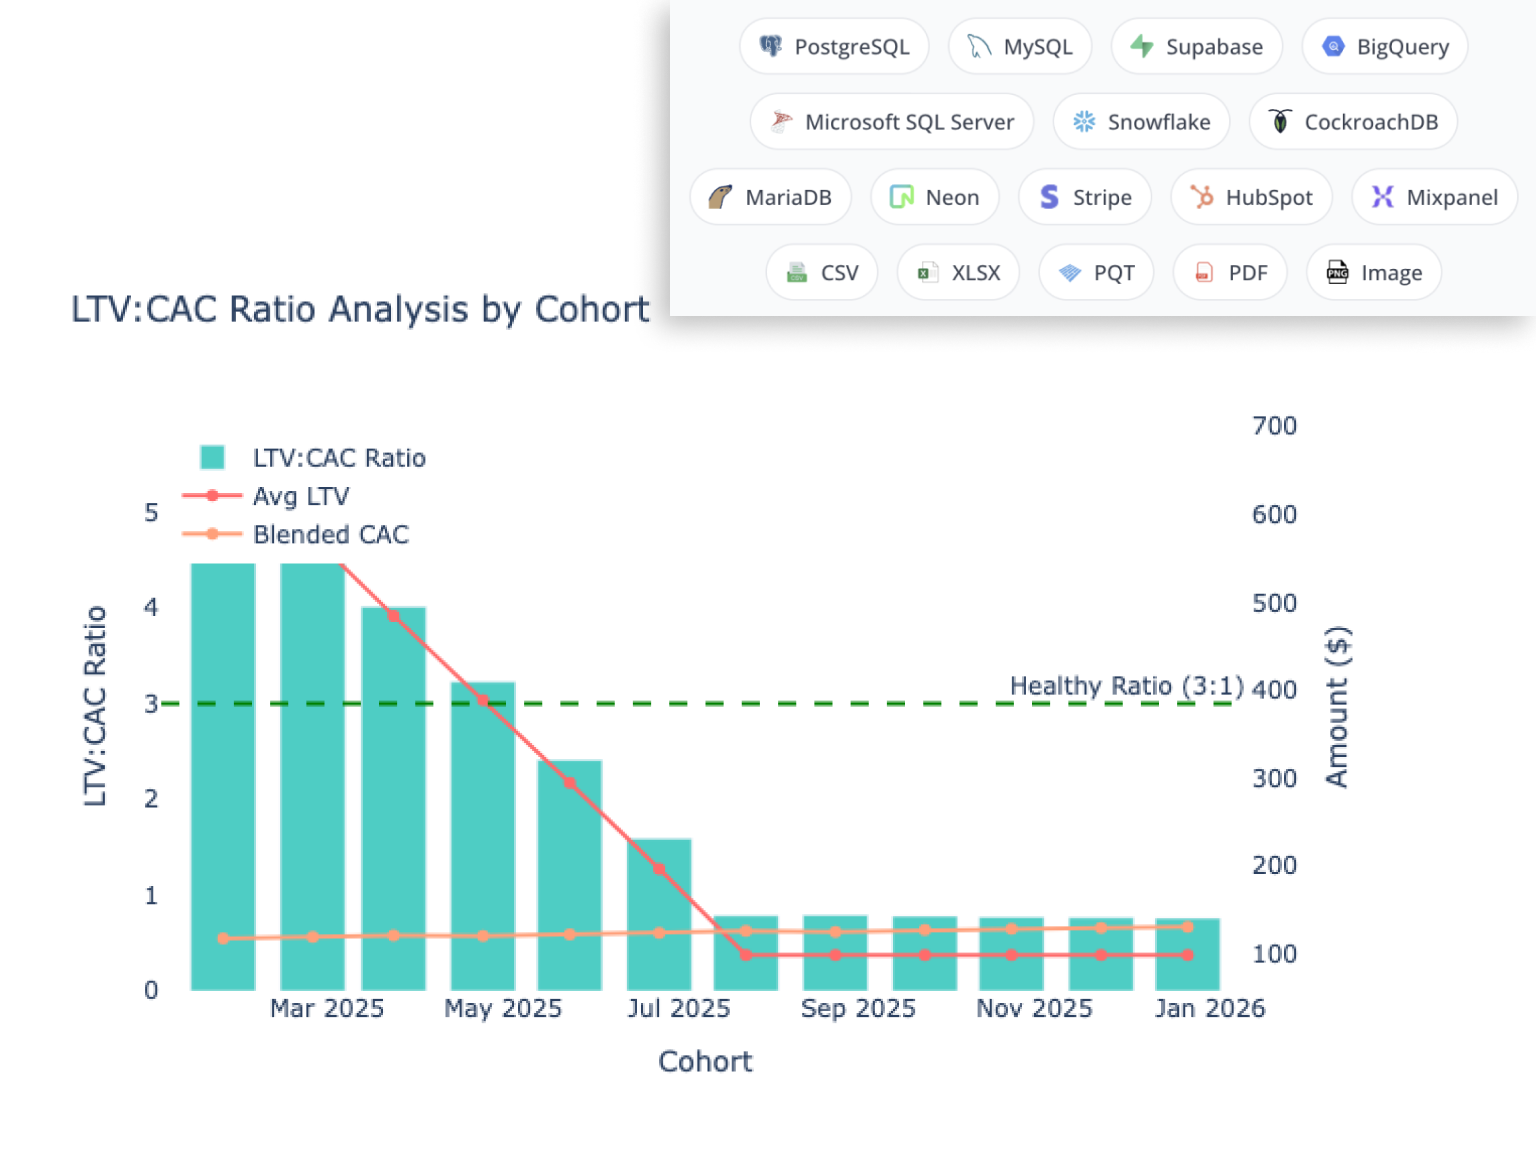
Task: Click the HubSpot sprocket icon
Action: (x=1202, y=197)
